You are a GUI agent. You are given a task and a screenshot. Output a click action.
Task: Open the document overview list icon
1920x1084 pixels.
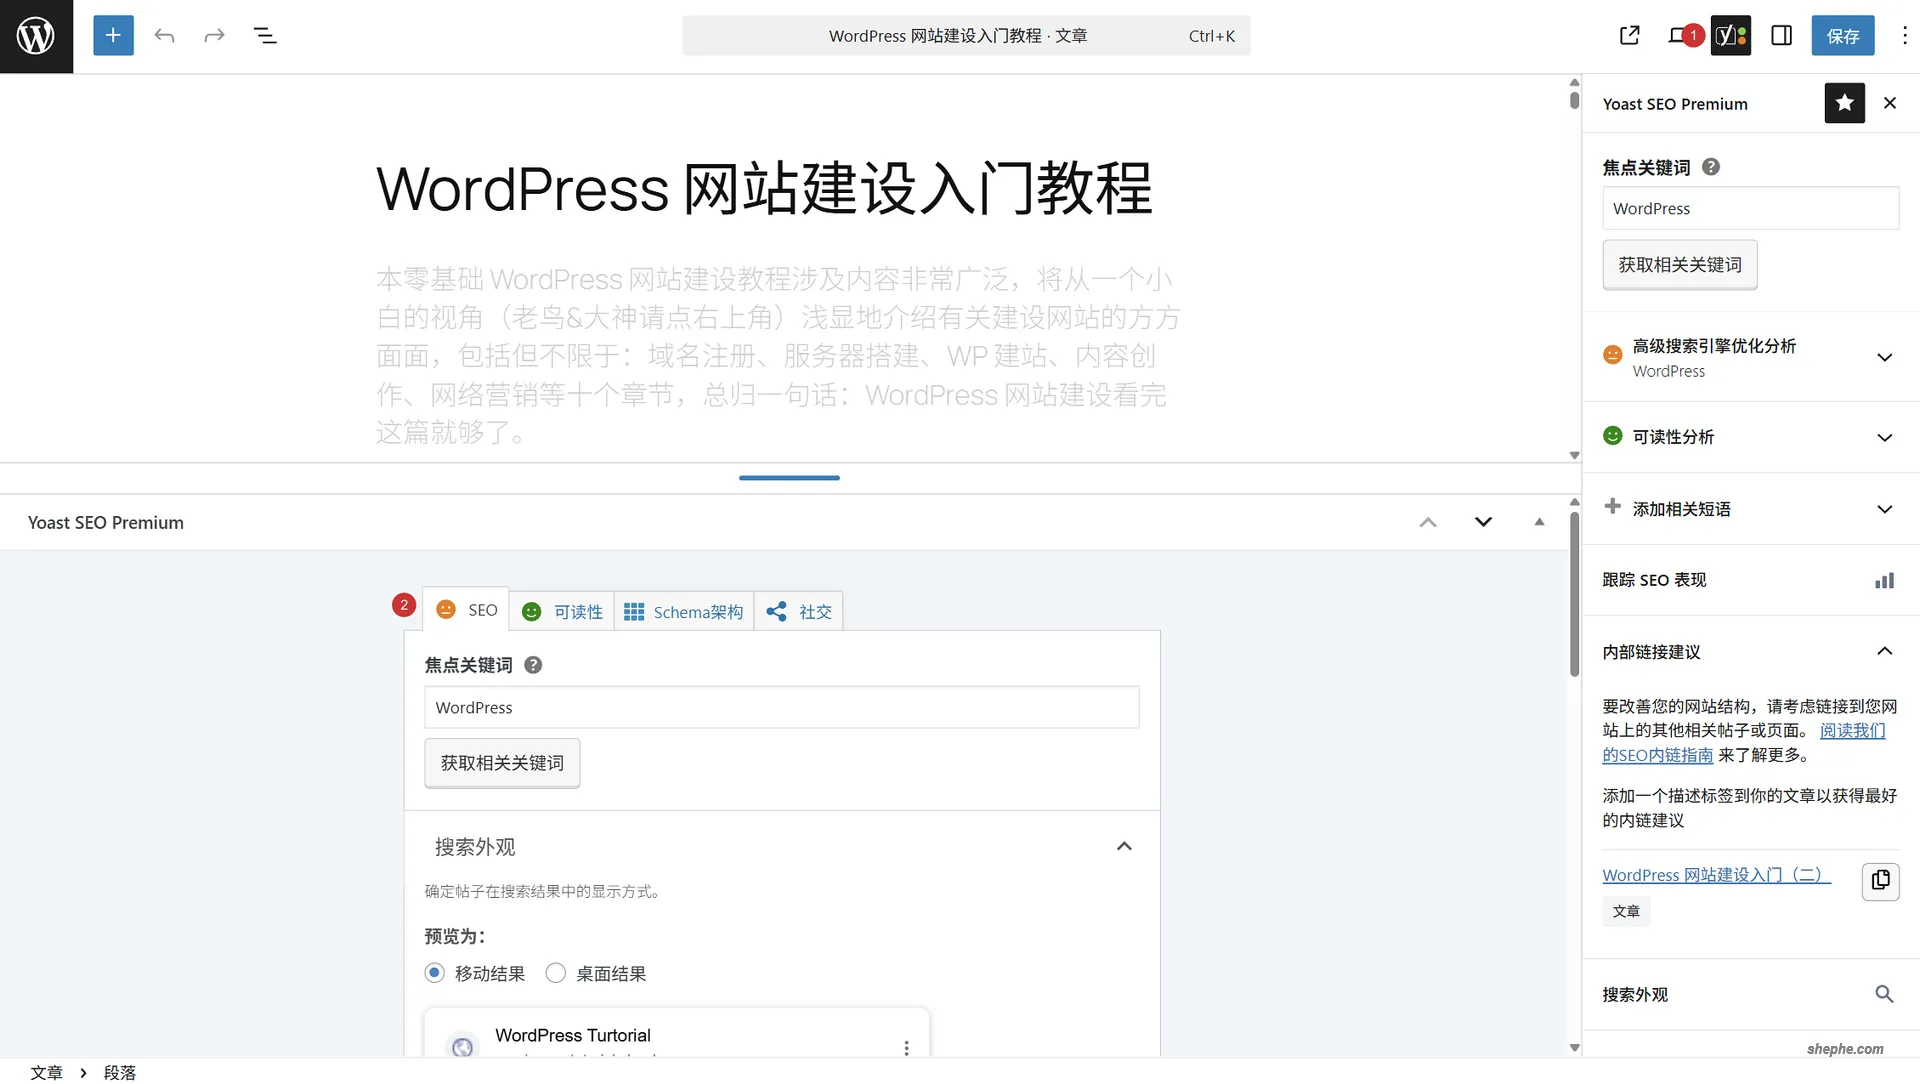pyautogui.click(x=264, y=35)
